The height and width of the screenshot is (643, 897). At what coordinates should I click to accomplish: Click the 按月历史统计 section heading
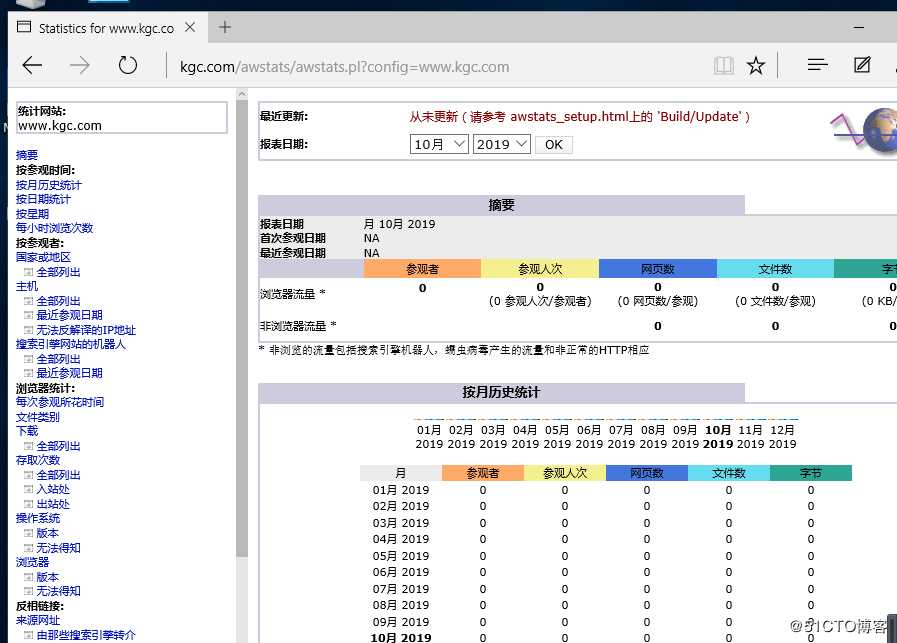(x=501, y=392)
